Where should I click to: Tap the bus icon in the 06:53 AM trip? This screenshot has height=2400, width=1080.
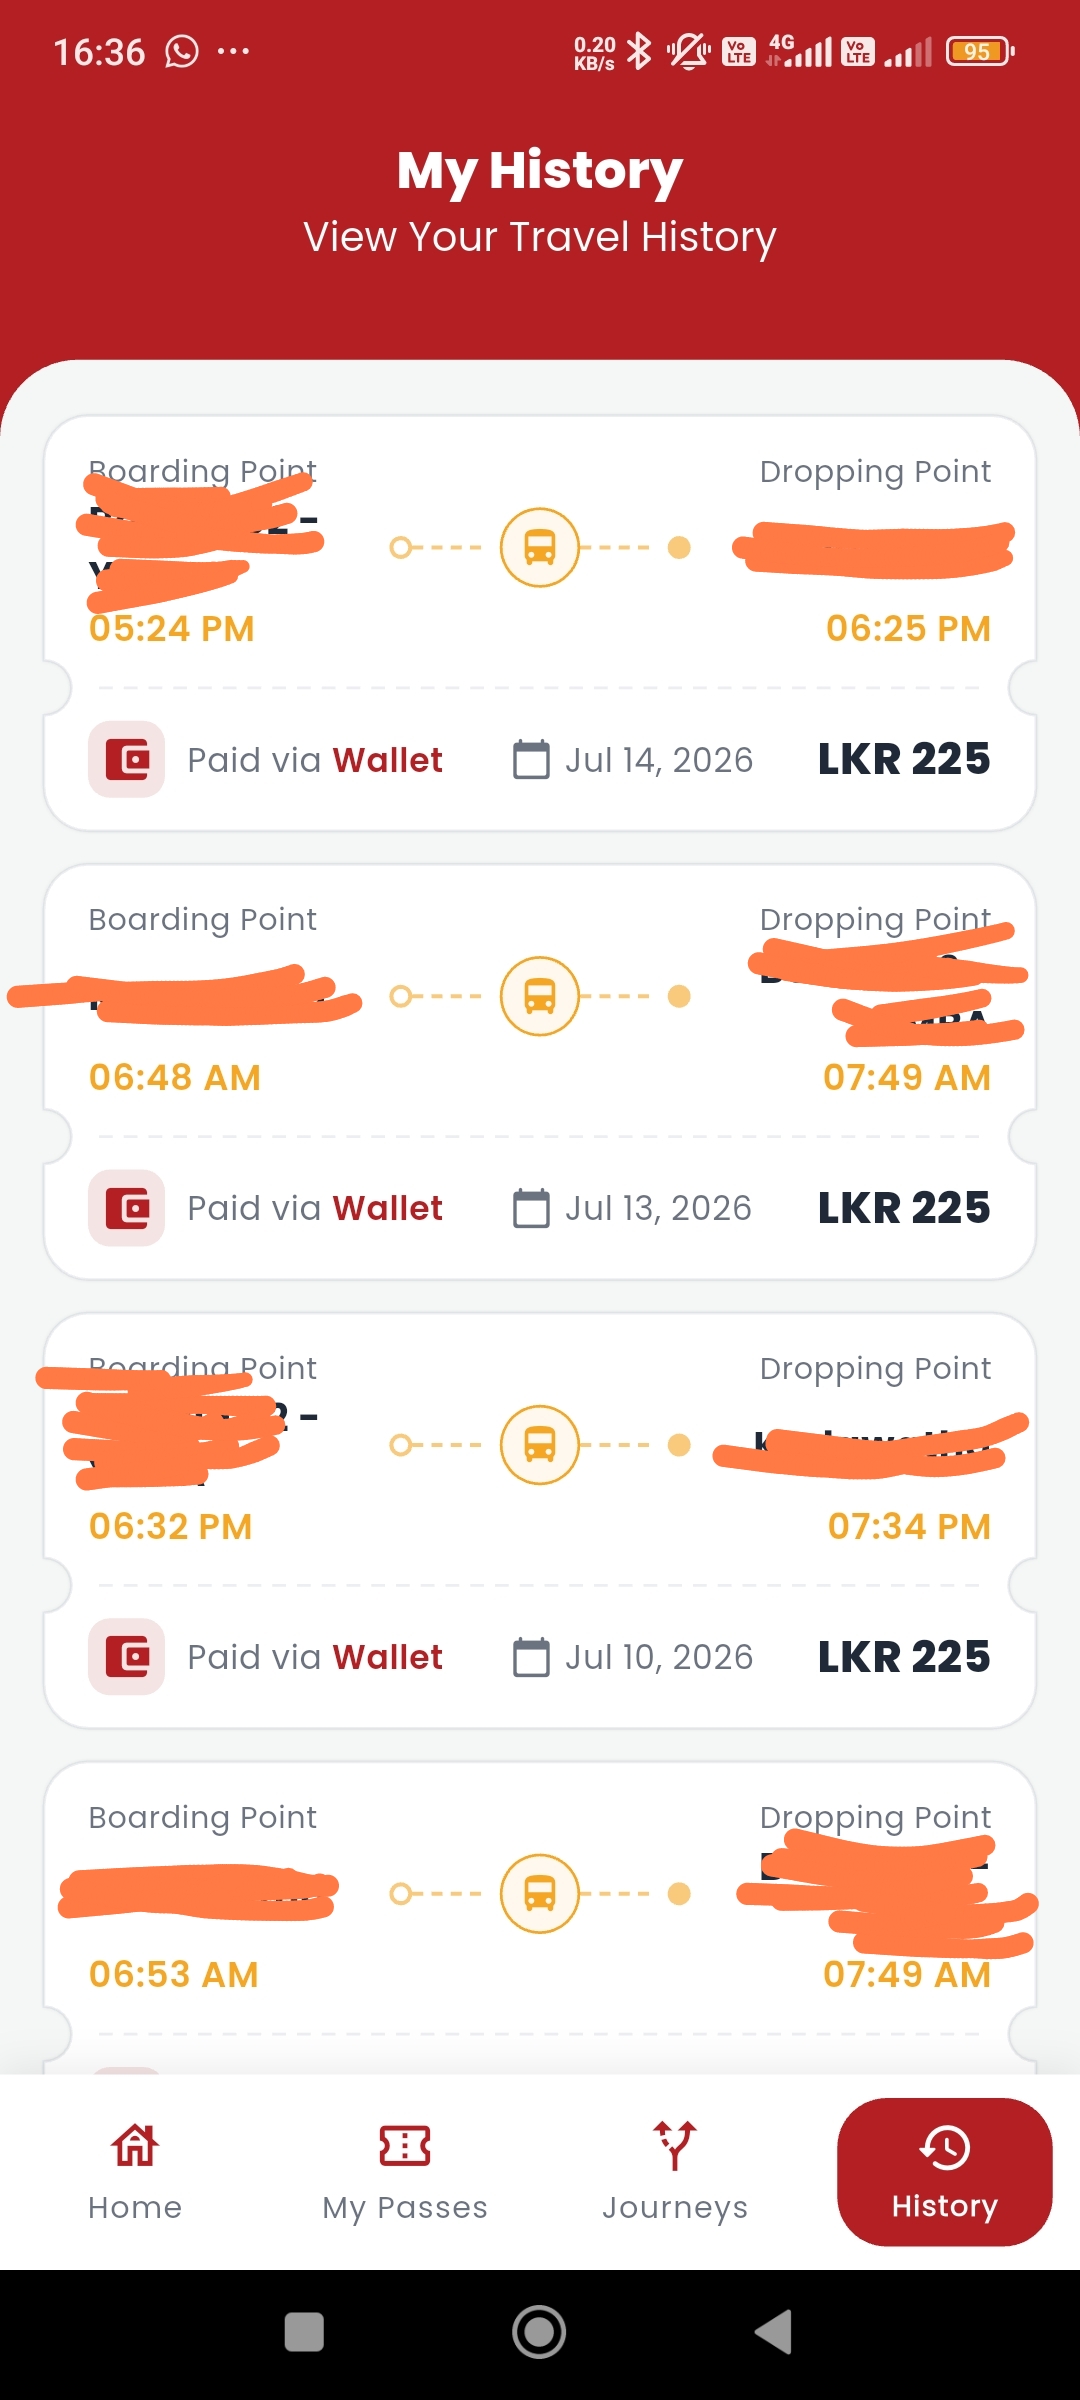coord(540,1894)
